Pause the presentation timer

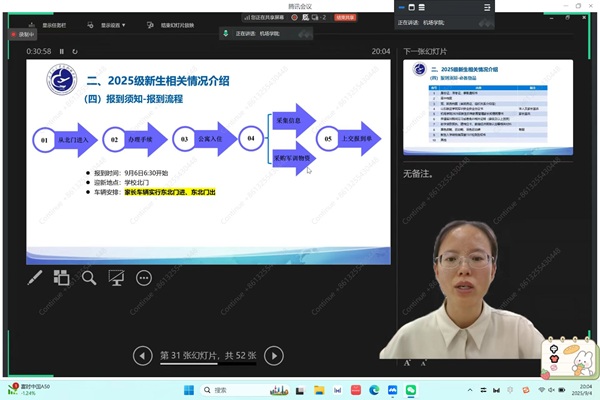click(x=61, y=51)
